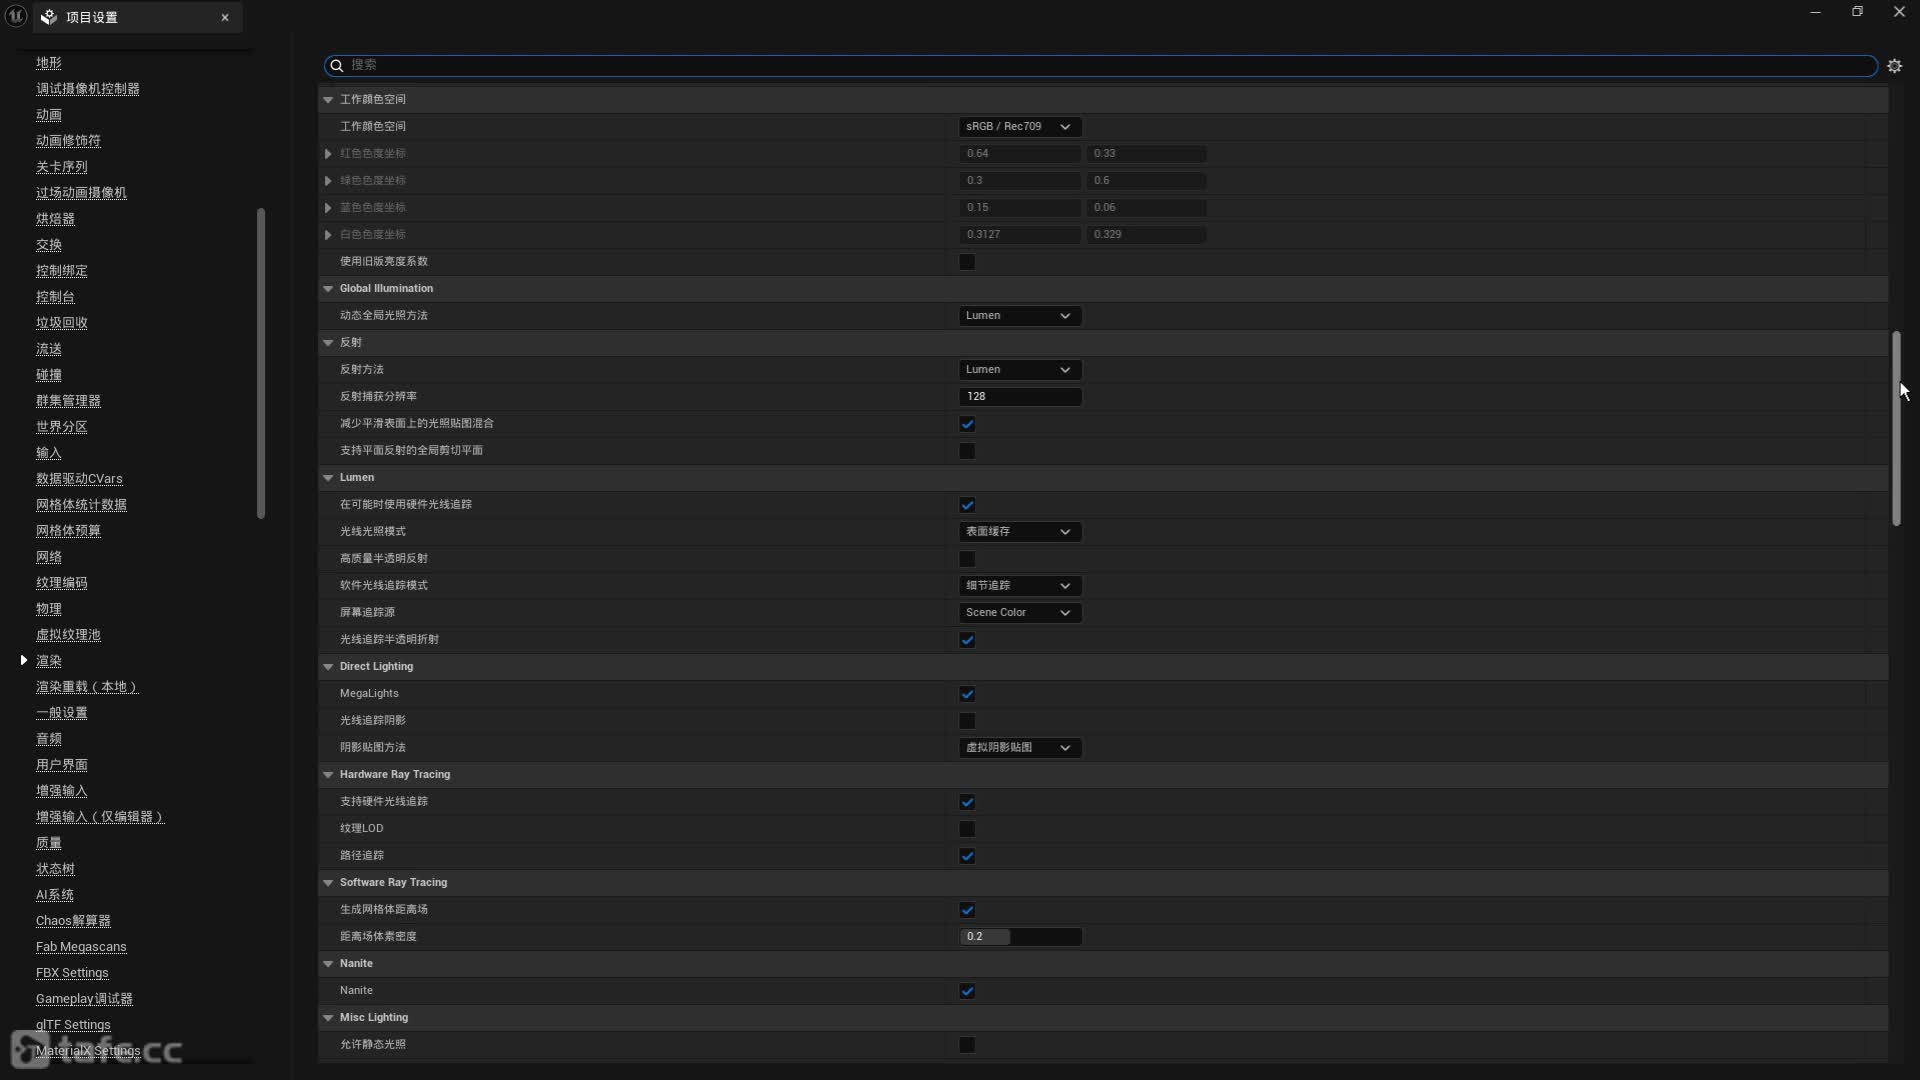This screenshot has height=1080, width=1920.
Task: Close the 项目设置 tab
Action: pyautogui.click(x=225, y=17)
